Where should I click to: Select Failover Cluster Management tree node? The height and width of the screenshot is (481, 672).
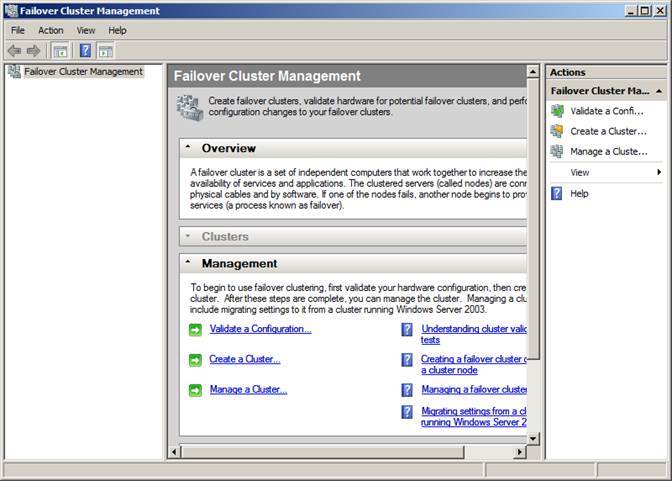(x=83, y=72)
